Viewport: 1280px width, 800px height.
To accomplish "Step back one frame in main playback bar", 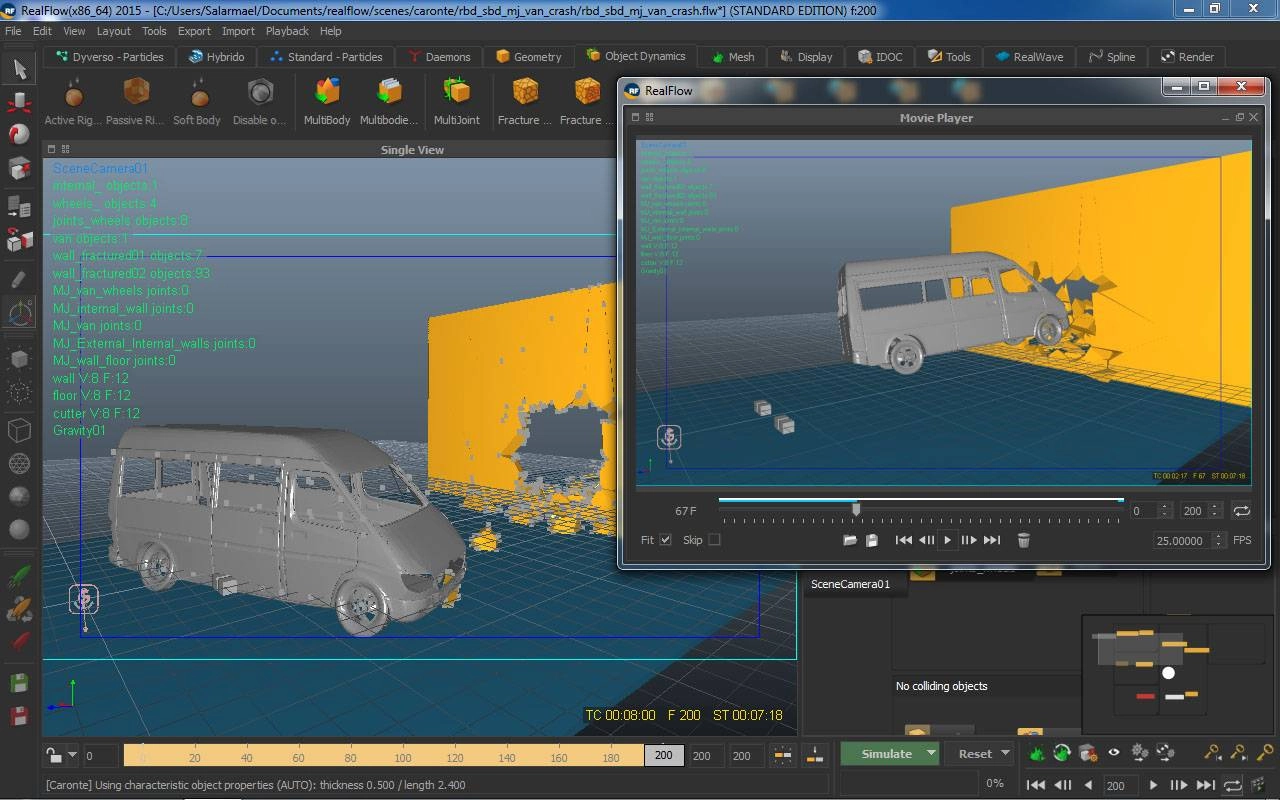I will (x=1064, y=785).
